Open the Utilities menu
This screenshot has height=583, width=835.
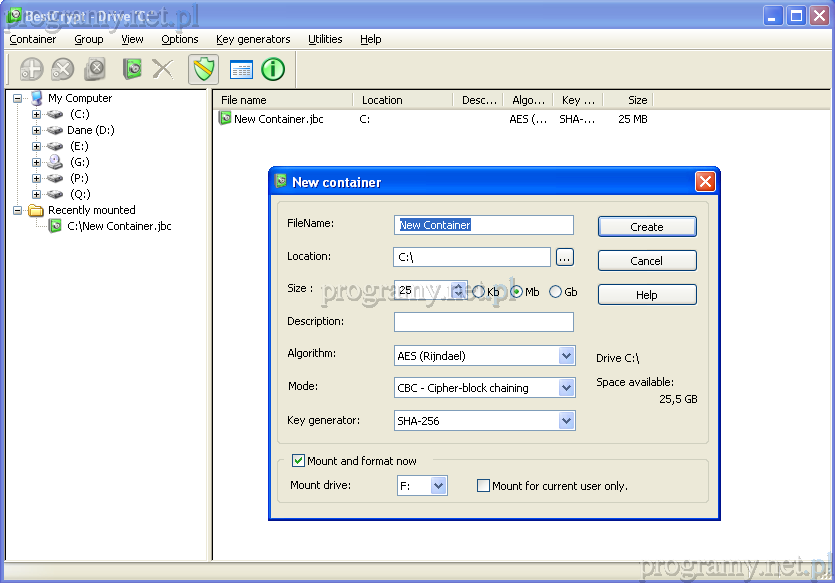coord(325,39)
